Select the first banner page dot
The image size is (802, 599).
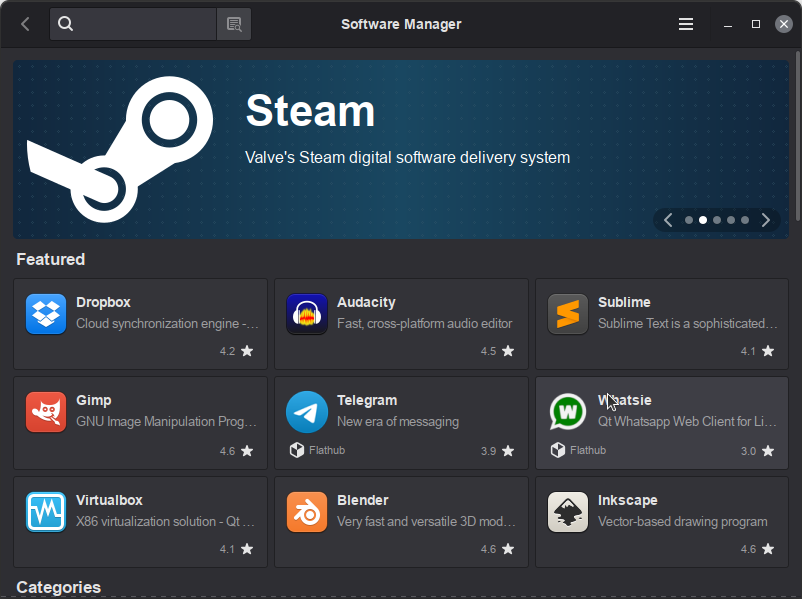click(689, 220)
